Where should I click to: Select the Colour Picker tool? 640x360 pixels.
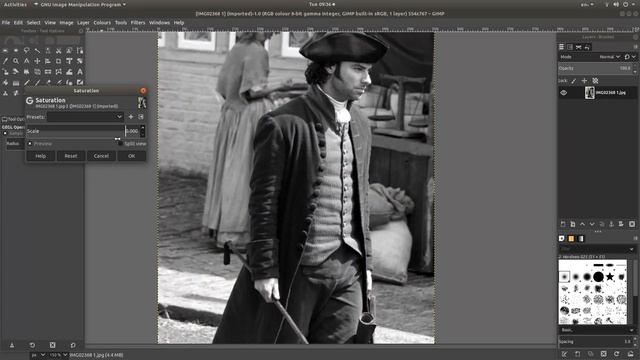[x=5, y=61]
